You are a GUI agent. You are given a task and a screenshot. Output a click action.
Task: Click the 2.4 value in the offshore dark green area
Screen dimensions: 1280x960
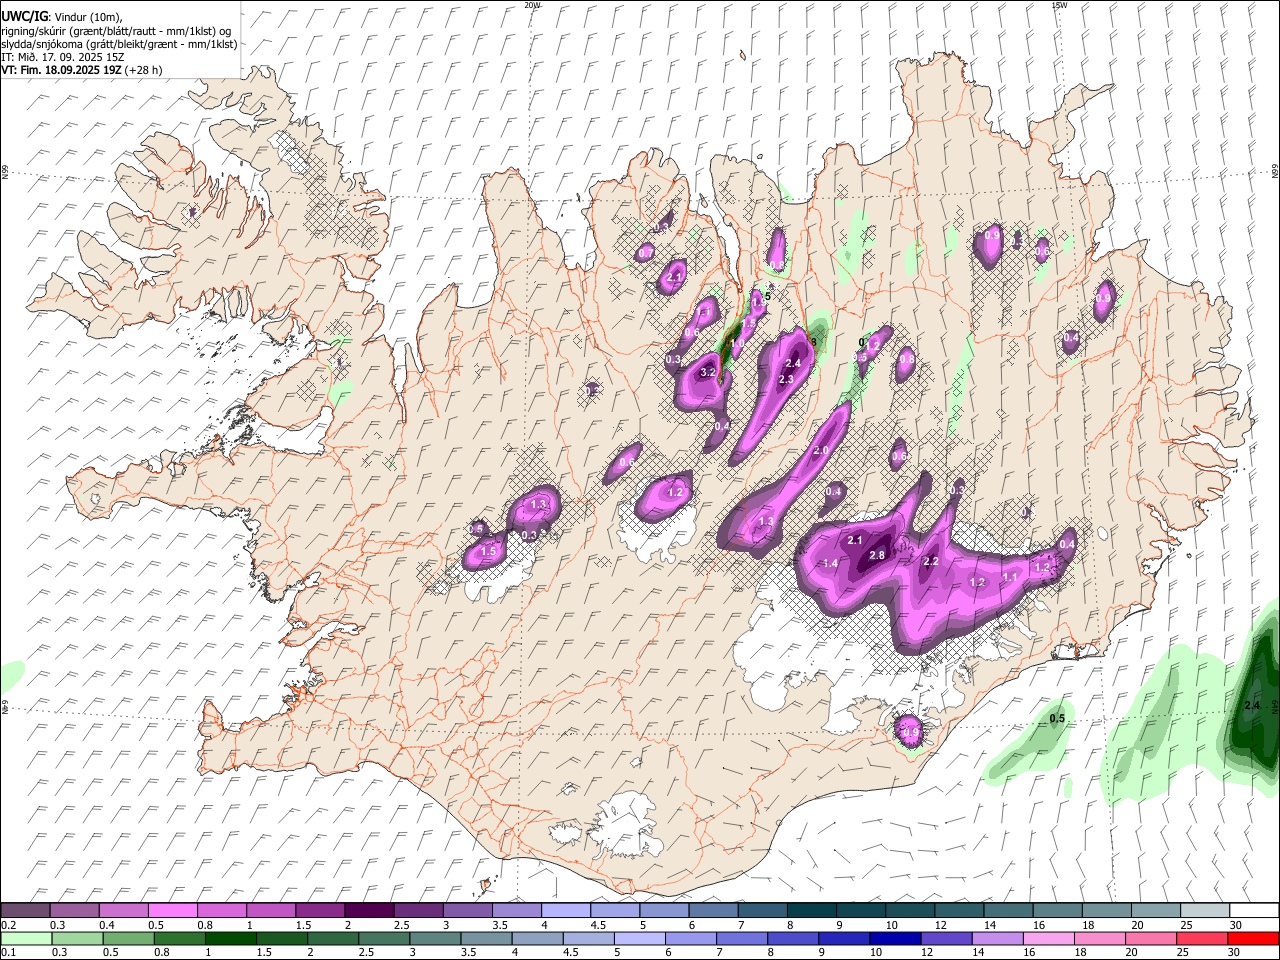click(x=1252, y=706)
